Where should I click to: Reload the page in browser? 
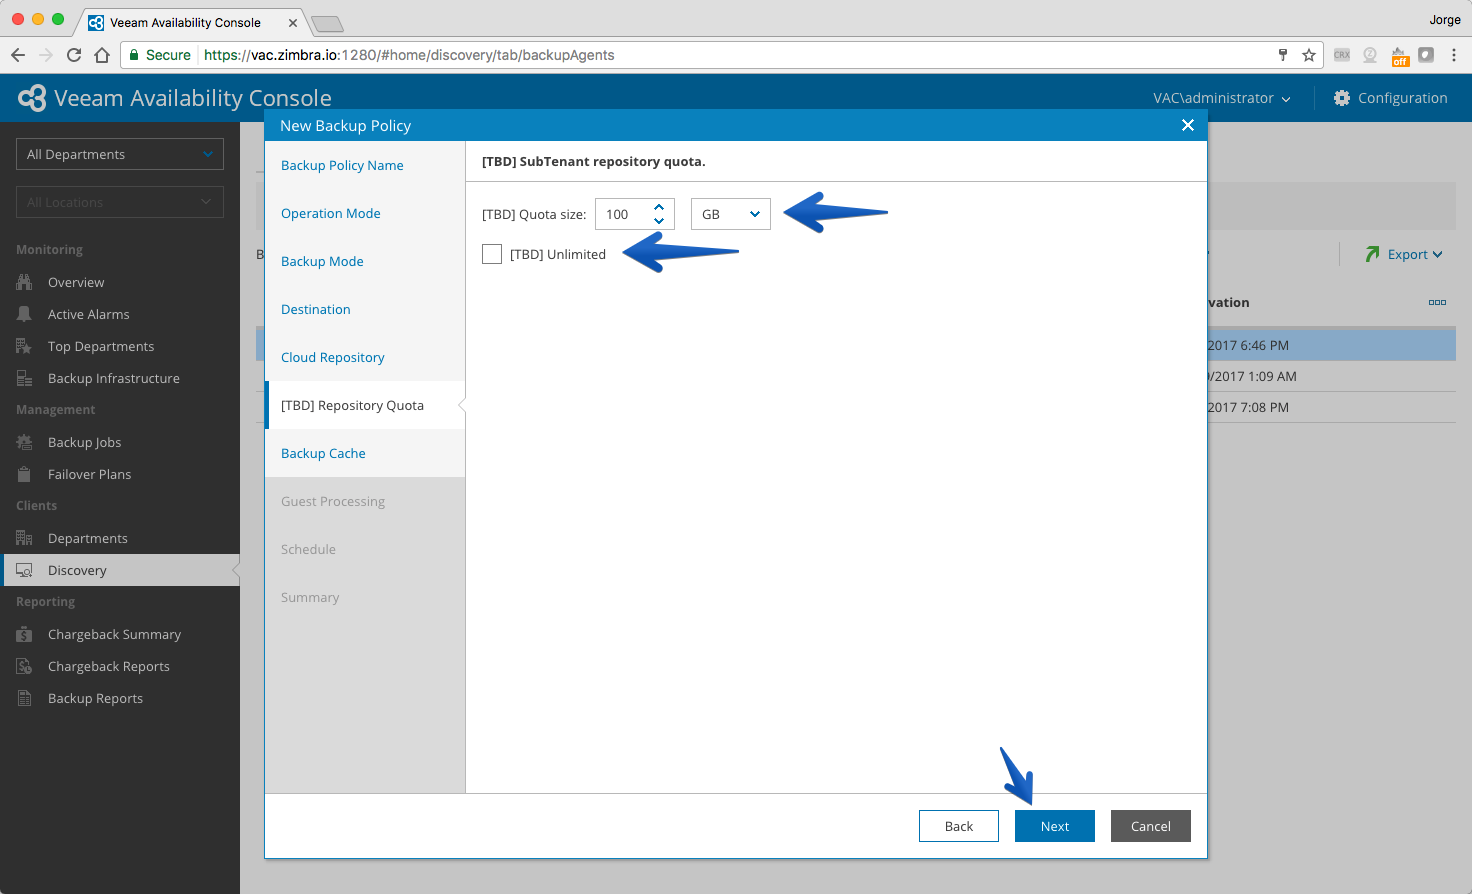click(x=74, y=55)
